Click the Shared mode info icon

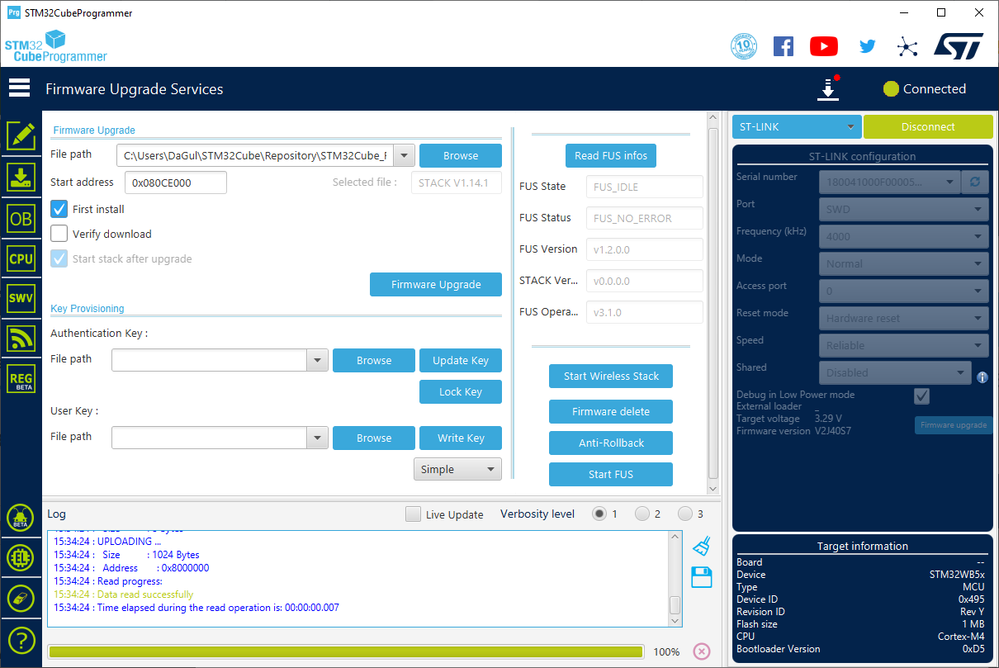point(982,377)
